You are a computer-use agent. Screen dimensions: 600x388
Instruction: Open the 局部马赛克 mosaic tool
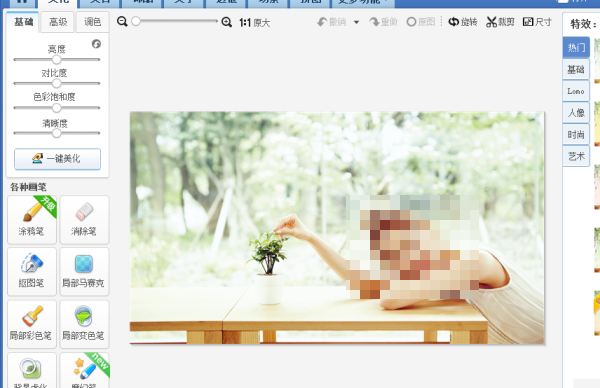tap(84, 272)
